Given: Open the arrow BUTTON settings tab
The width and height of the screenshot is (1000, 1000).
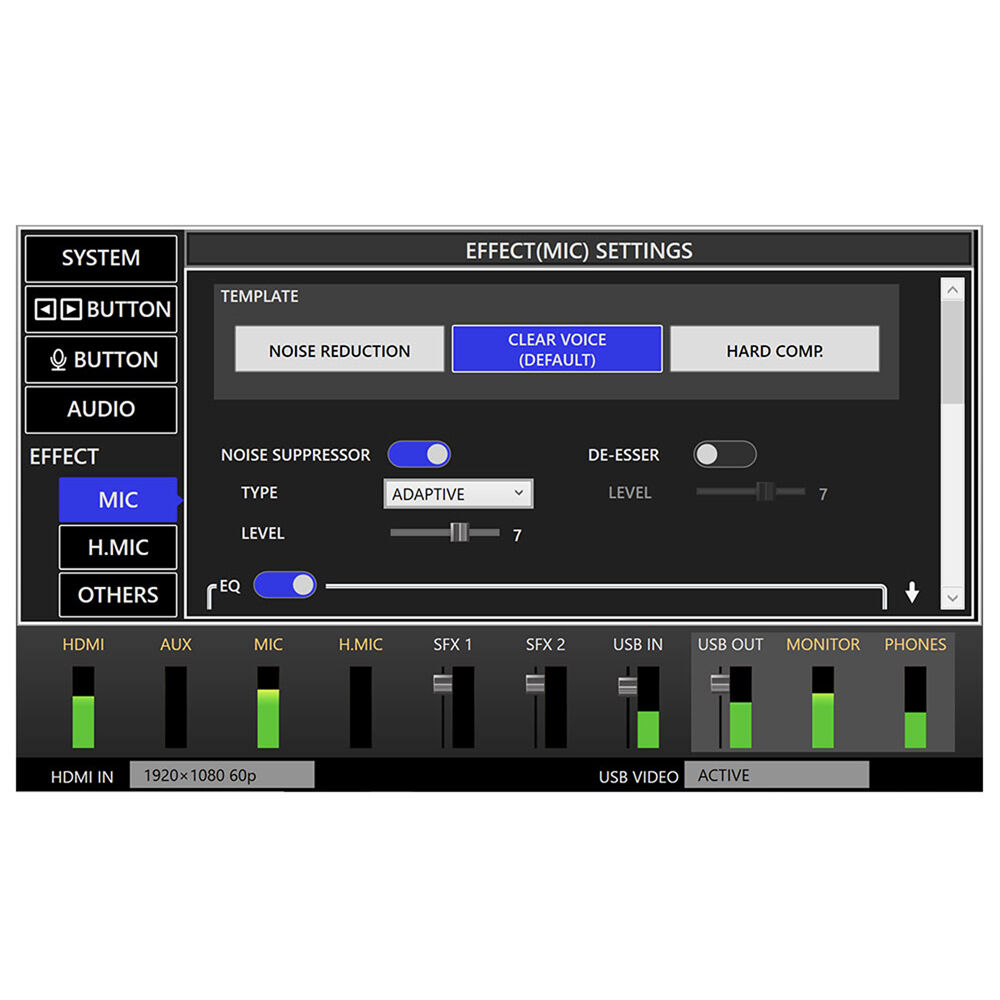Looking at the screenshot, I should (x=101, y=310).
